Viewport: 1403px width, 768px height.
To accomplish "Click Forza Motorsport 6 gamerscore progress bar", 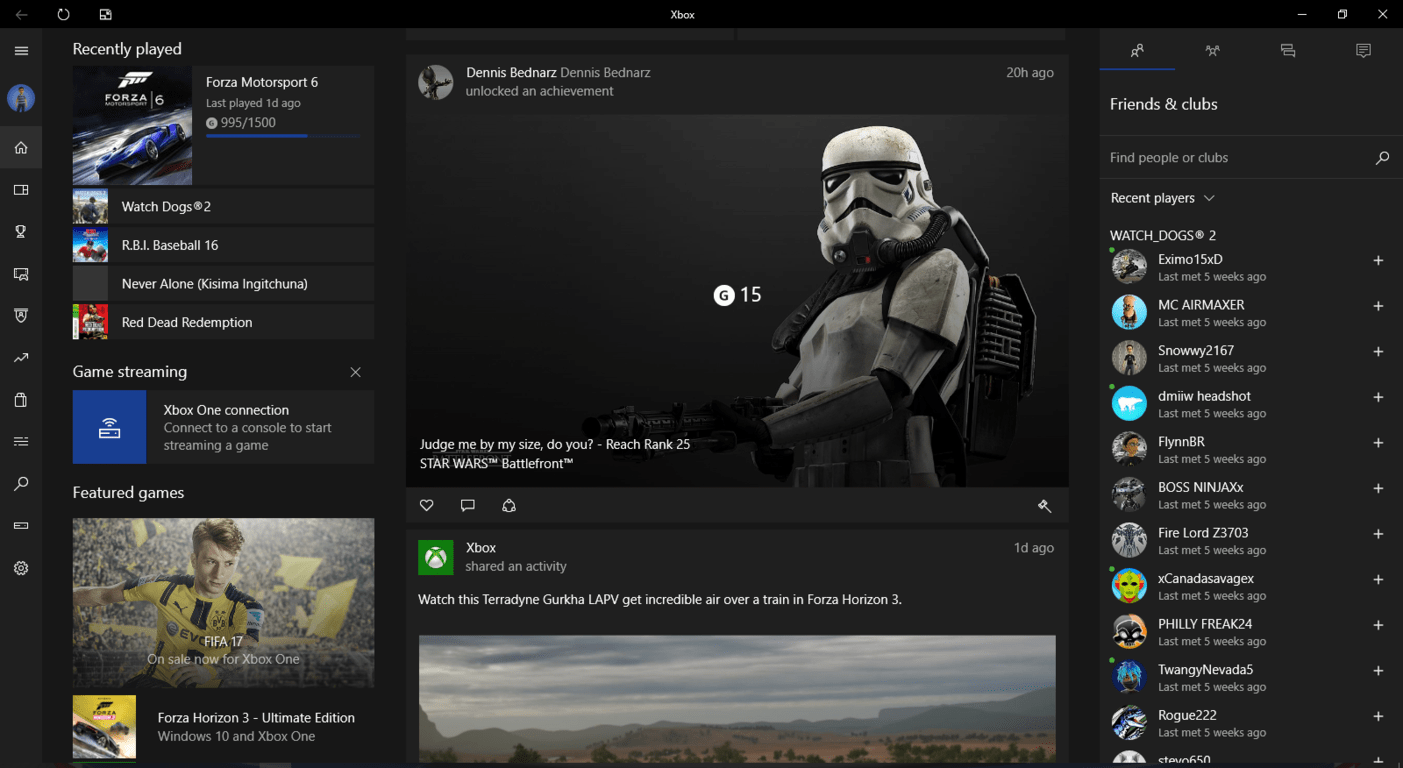I will pyautogui.click(x=283, y=136).
